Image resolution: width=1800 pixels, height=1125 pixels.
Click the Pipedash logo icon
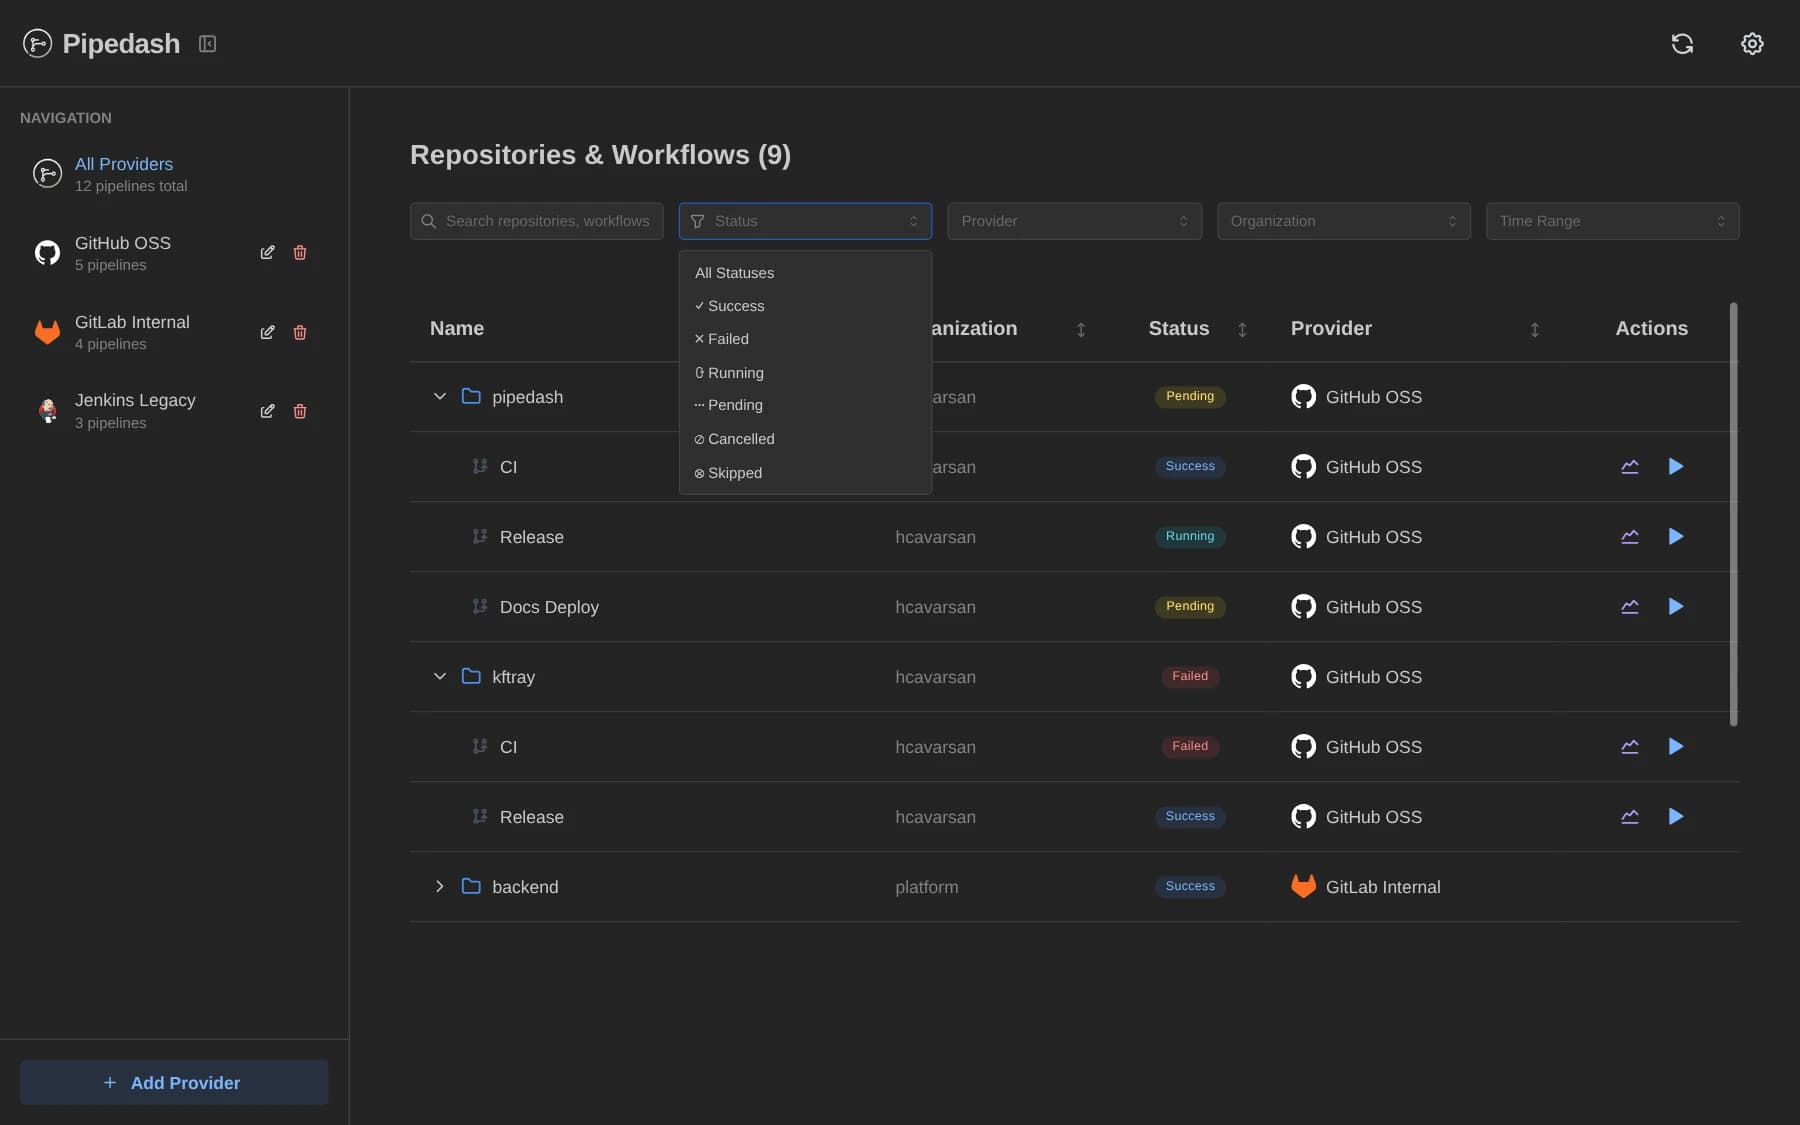[37, 43]
